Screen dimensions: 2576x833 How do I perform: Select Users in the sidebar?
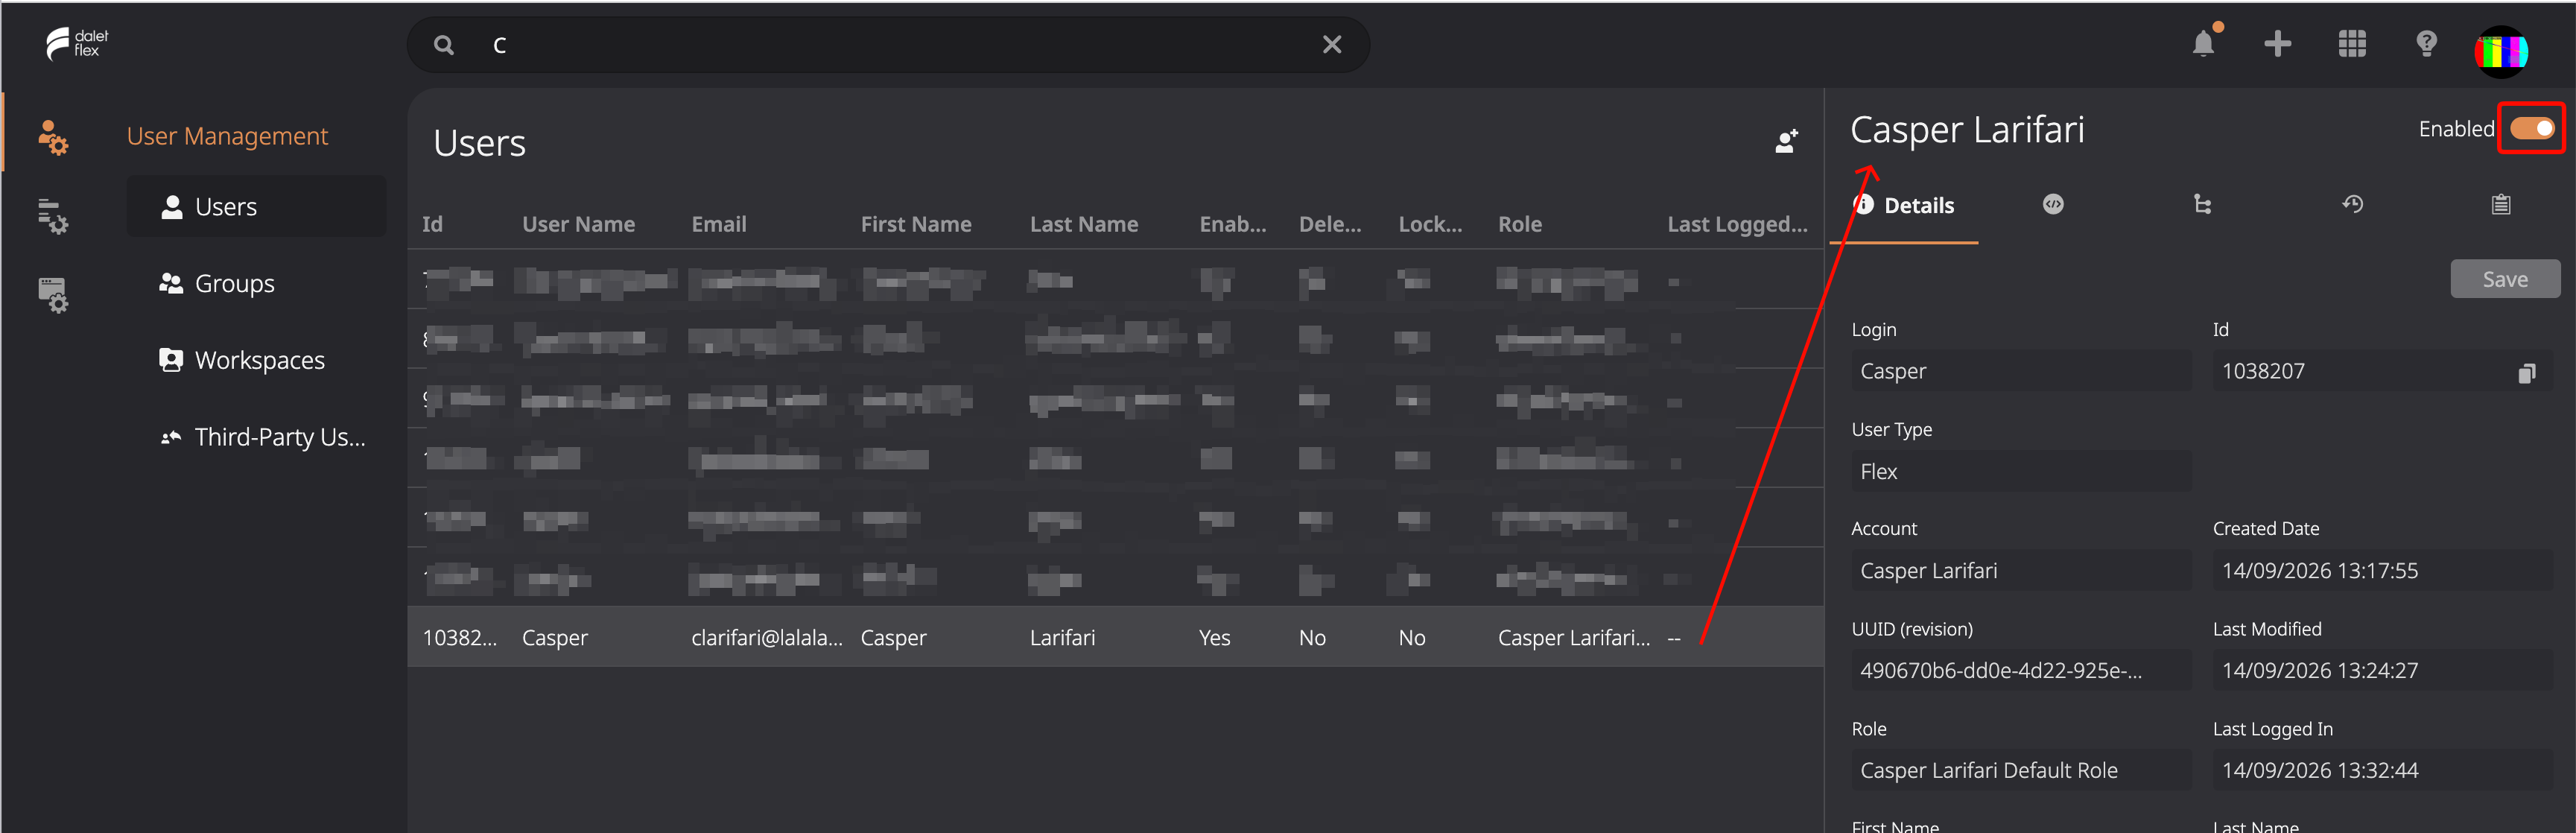256,207
